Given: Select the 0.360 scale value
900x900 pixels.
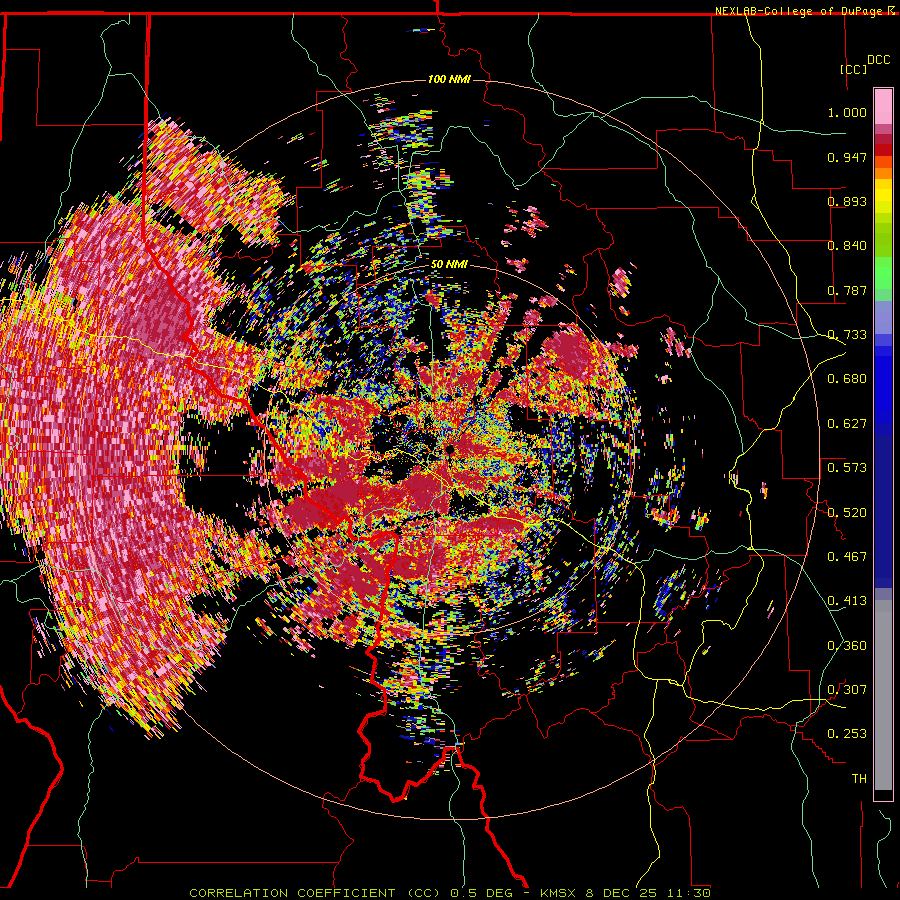Looking at the screenshot, I should (847, 646).
